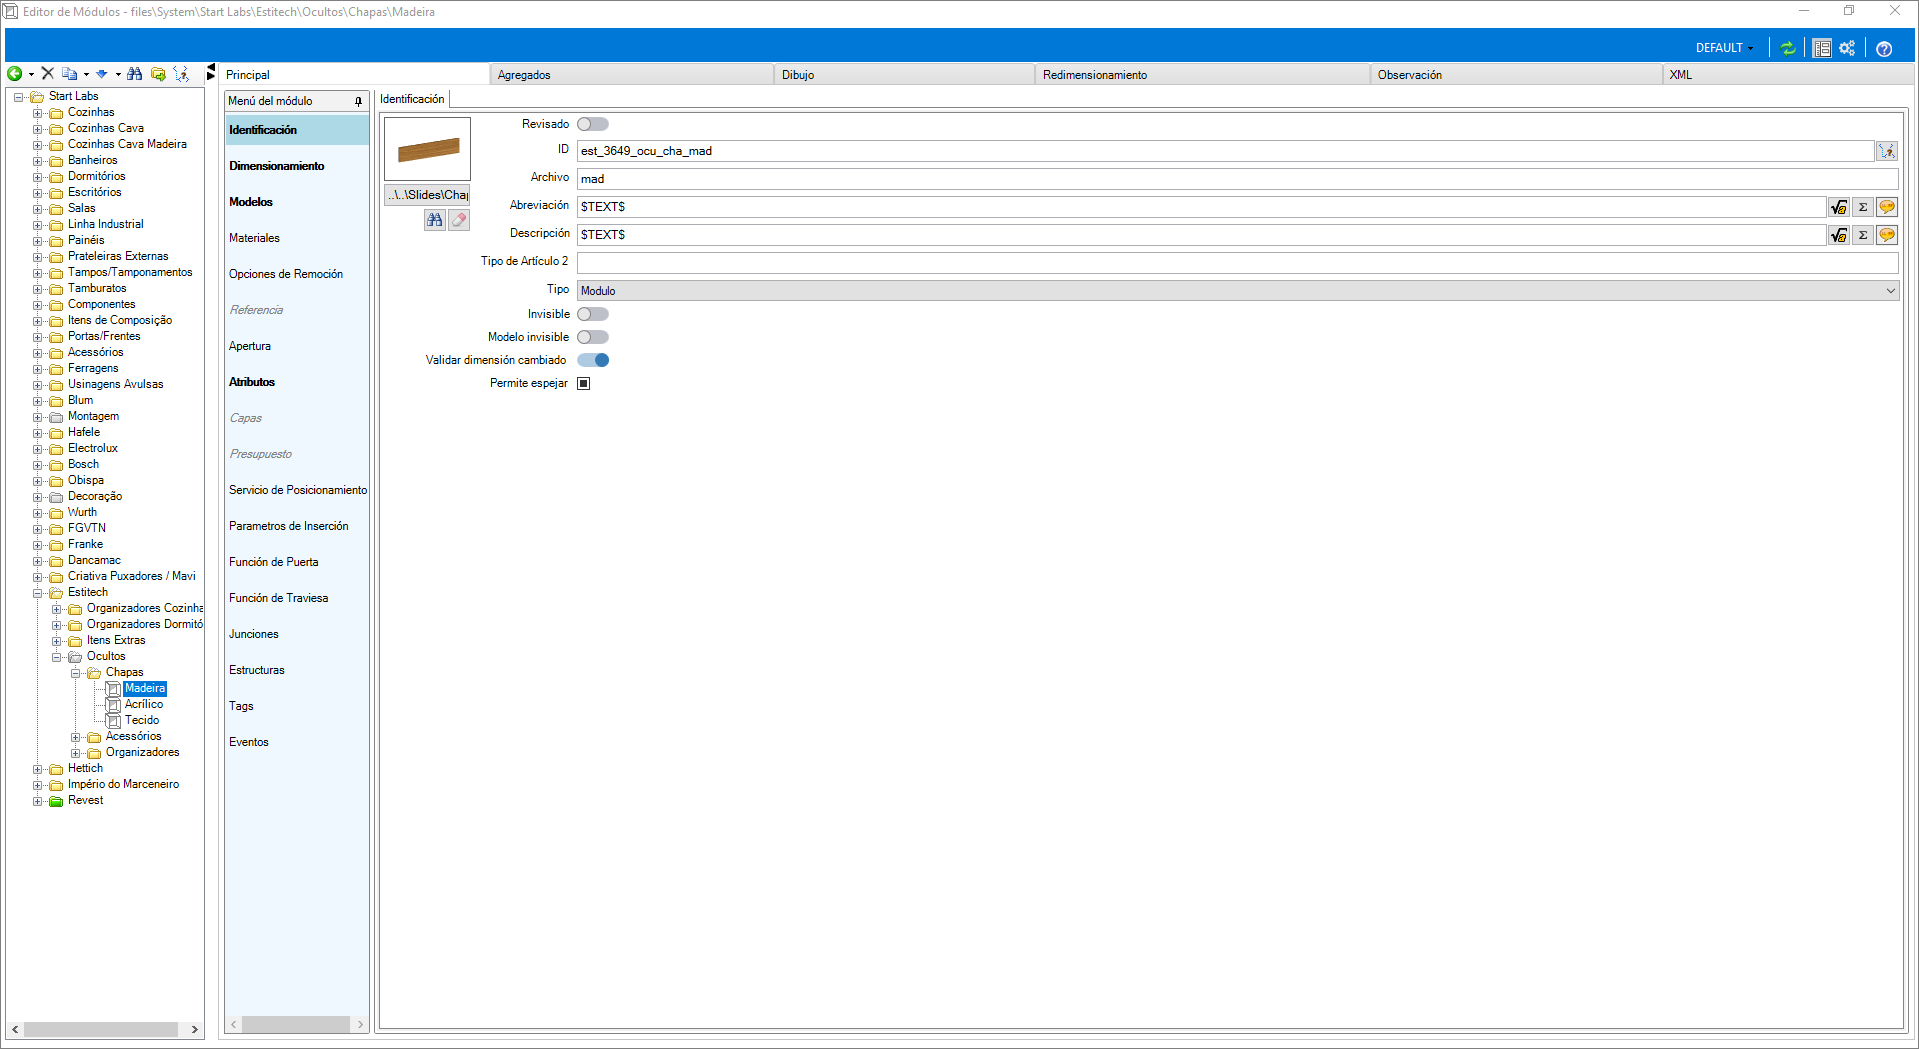Open Opciones de Remoción in module menu
The width and height of the screenshot is (1919, 1049).
[x=297, y=274]
